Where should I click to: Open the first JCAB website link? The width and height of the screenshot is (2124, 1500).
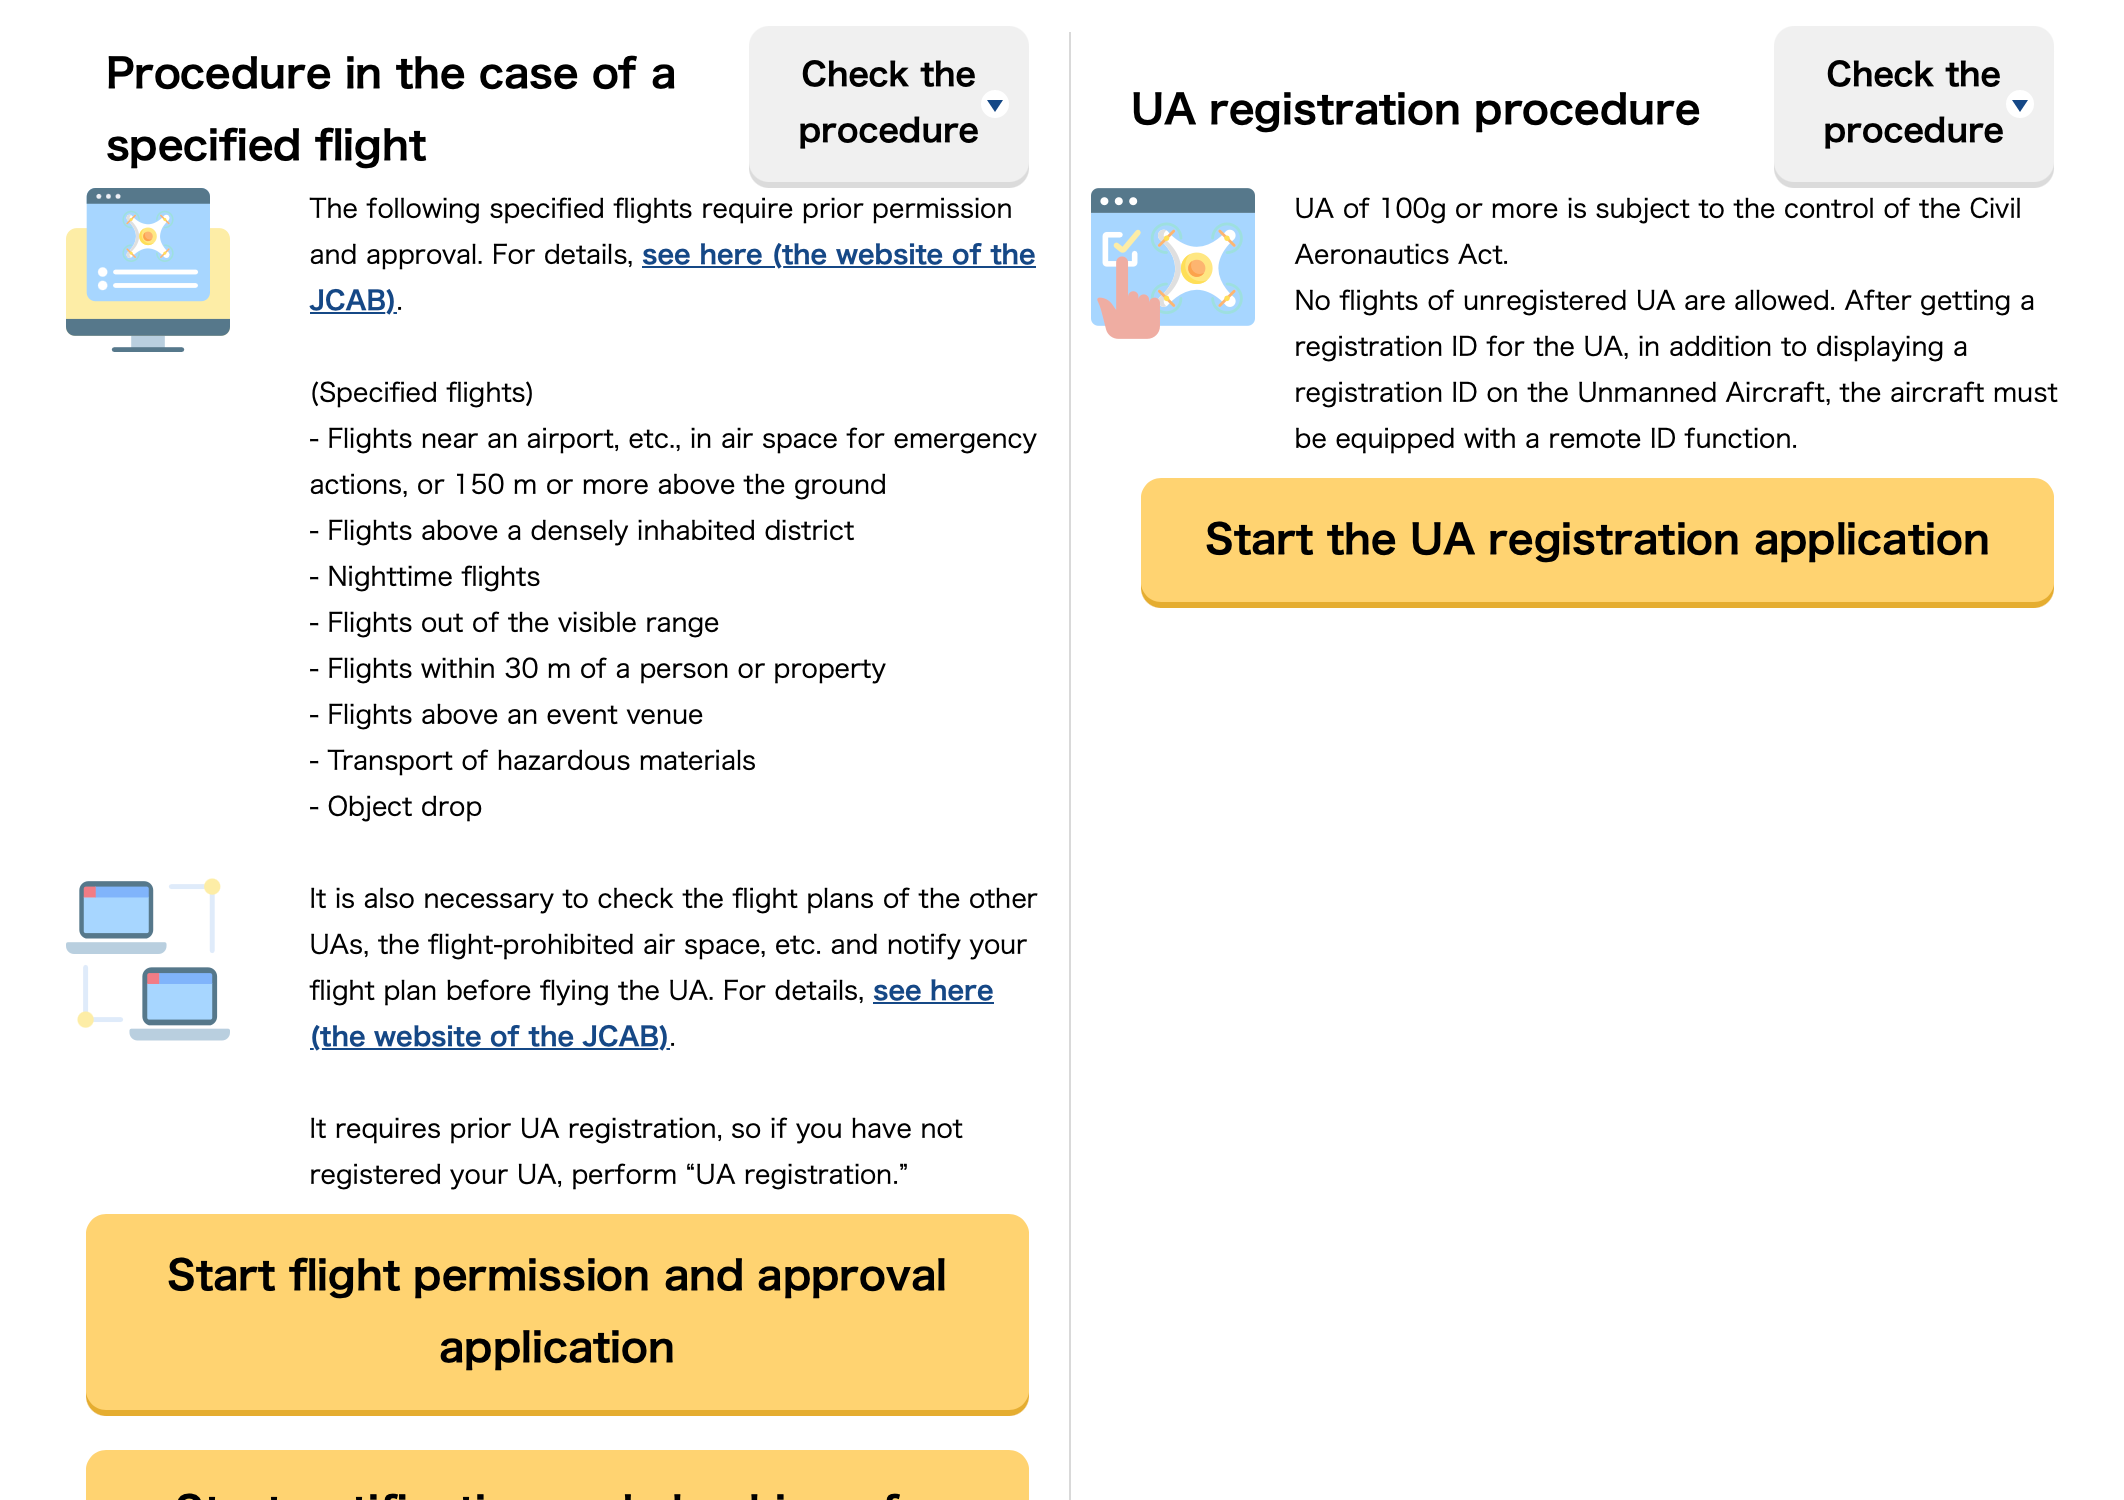coord(838,255)
